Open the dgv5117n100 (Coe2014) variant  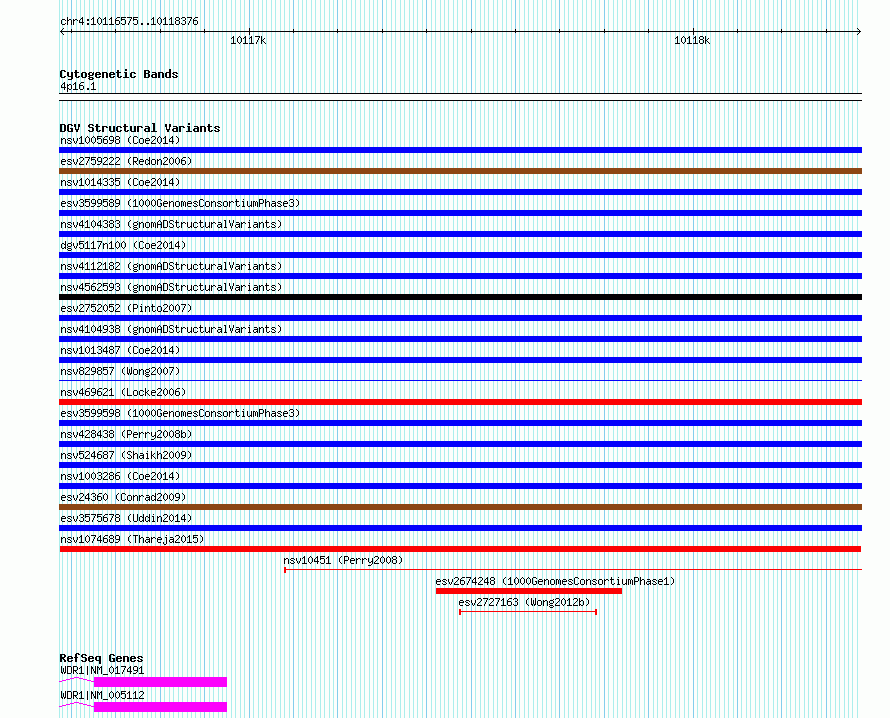123,245
